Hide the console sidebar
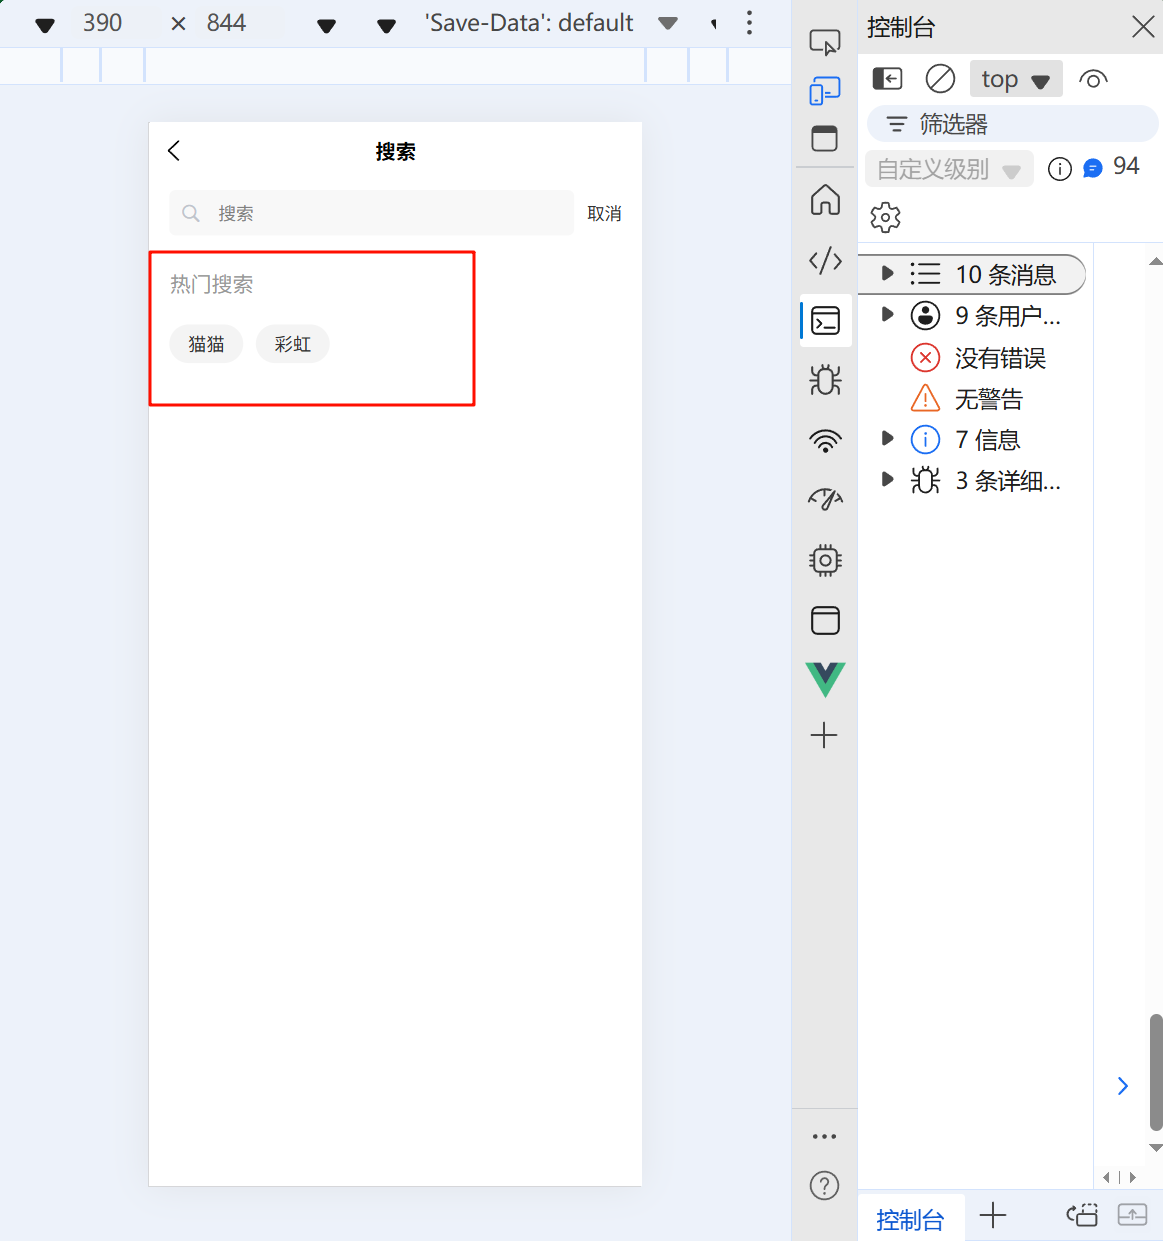Image resolution: width=1163 pixels, height=1241 pixels. (887, 79)
